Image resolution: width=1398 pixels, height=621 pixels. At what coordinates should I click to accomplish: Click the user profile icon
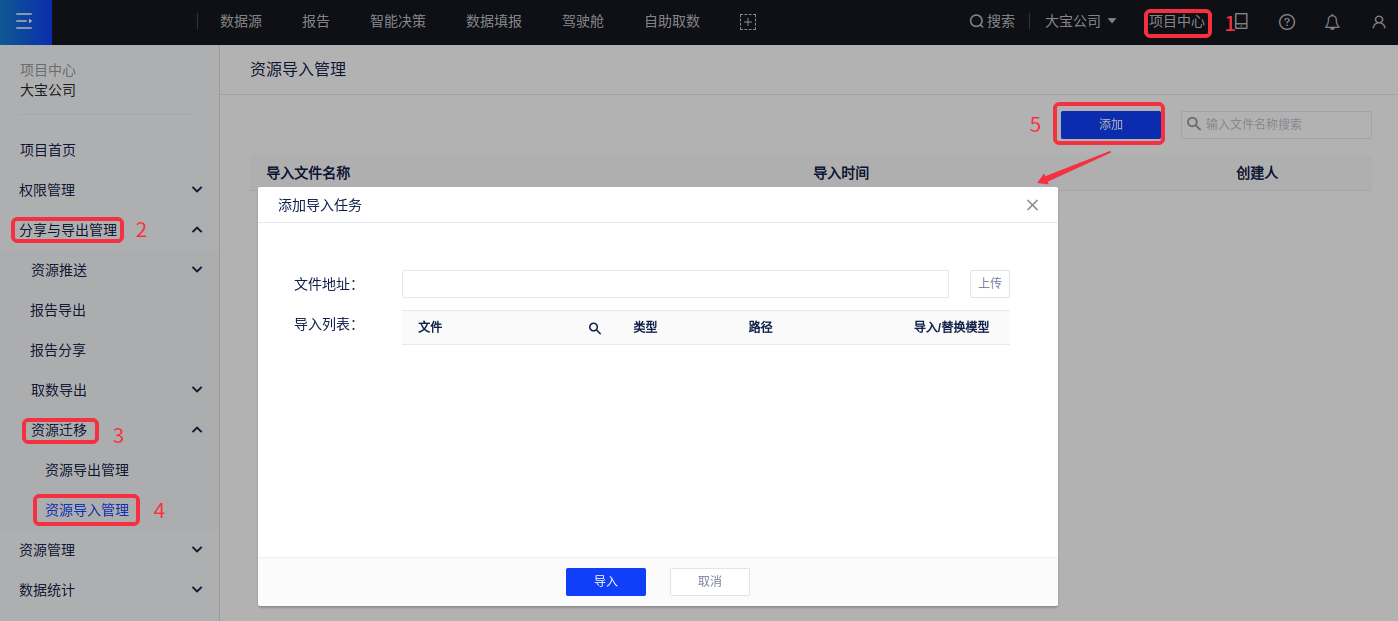[x=1378, y=22]
